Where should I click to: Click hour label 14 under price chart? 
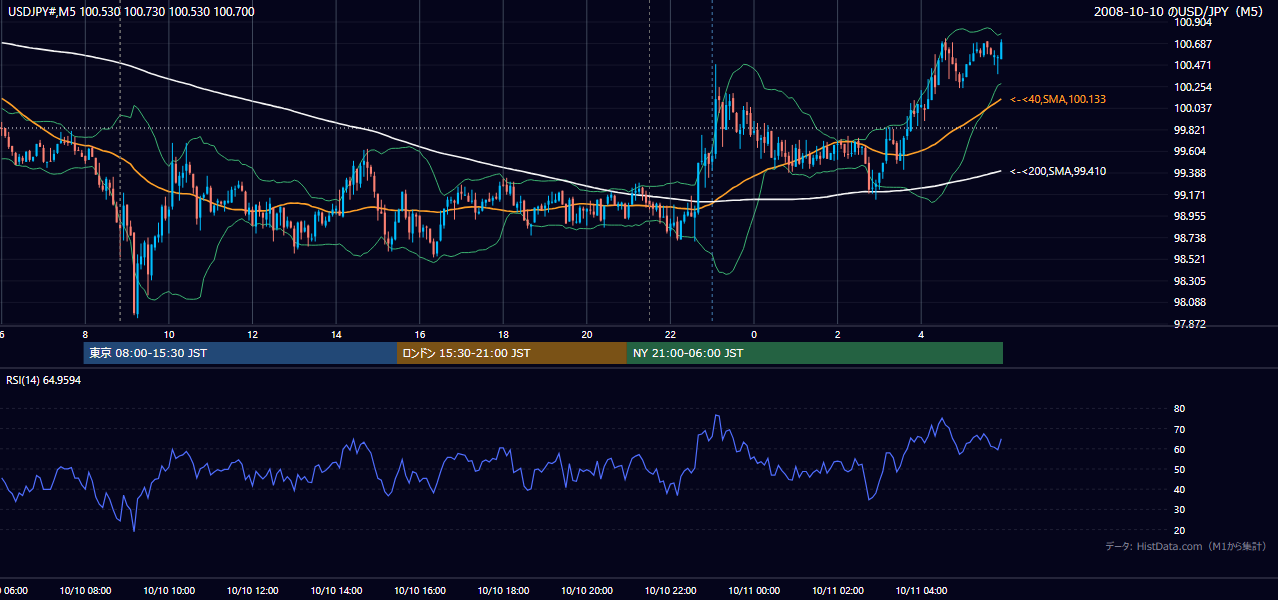click(336, 334)
